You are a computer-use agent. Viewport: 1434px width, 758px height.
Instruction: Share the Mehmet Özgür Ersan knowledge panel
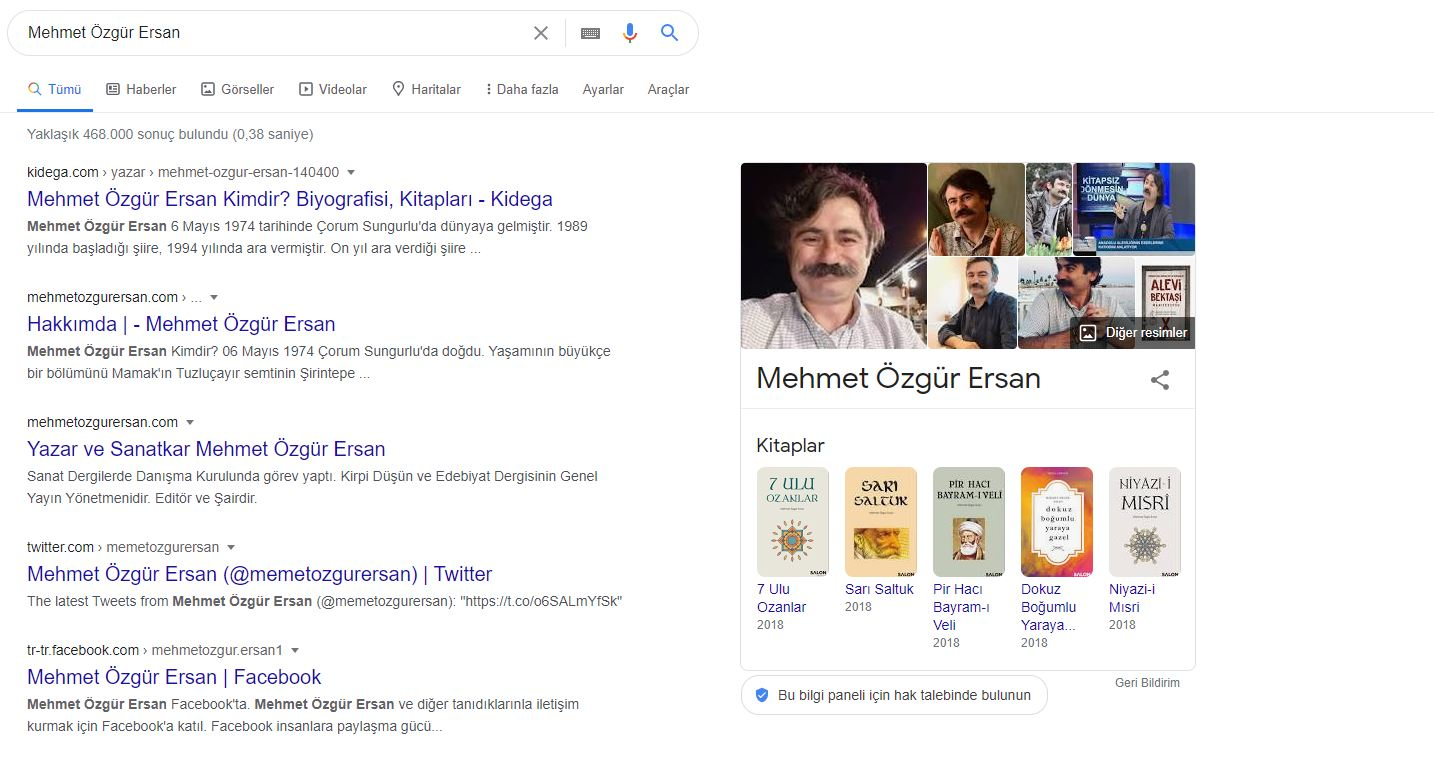coord(1160,380)
